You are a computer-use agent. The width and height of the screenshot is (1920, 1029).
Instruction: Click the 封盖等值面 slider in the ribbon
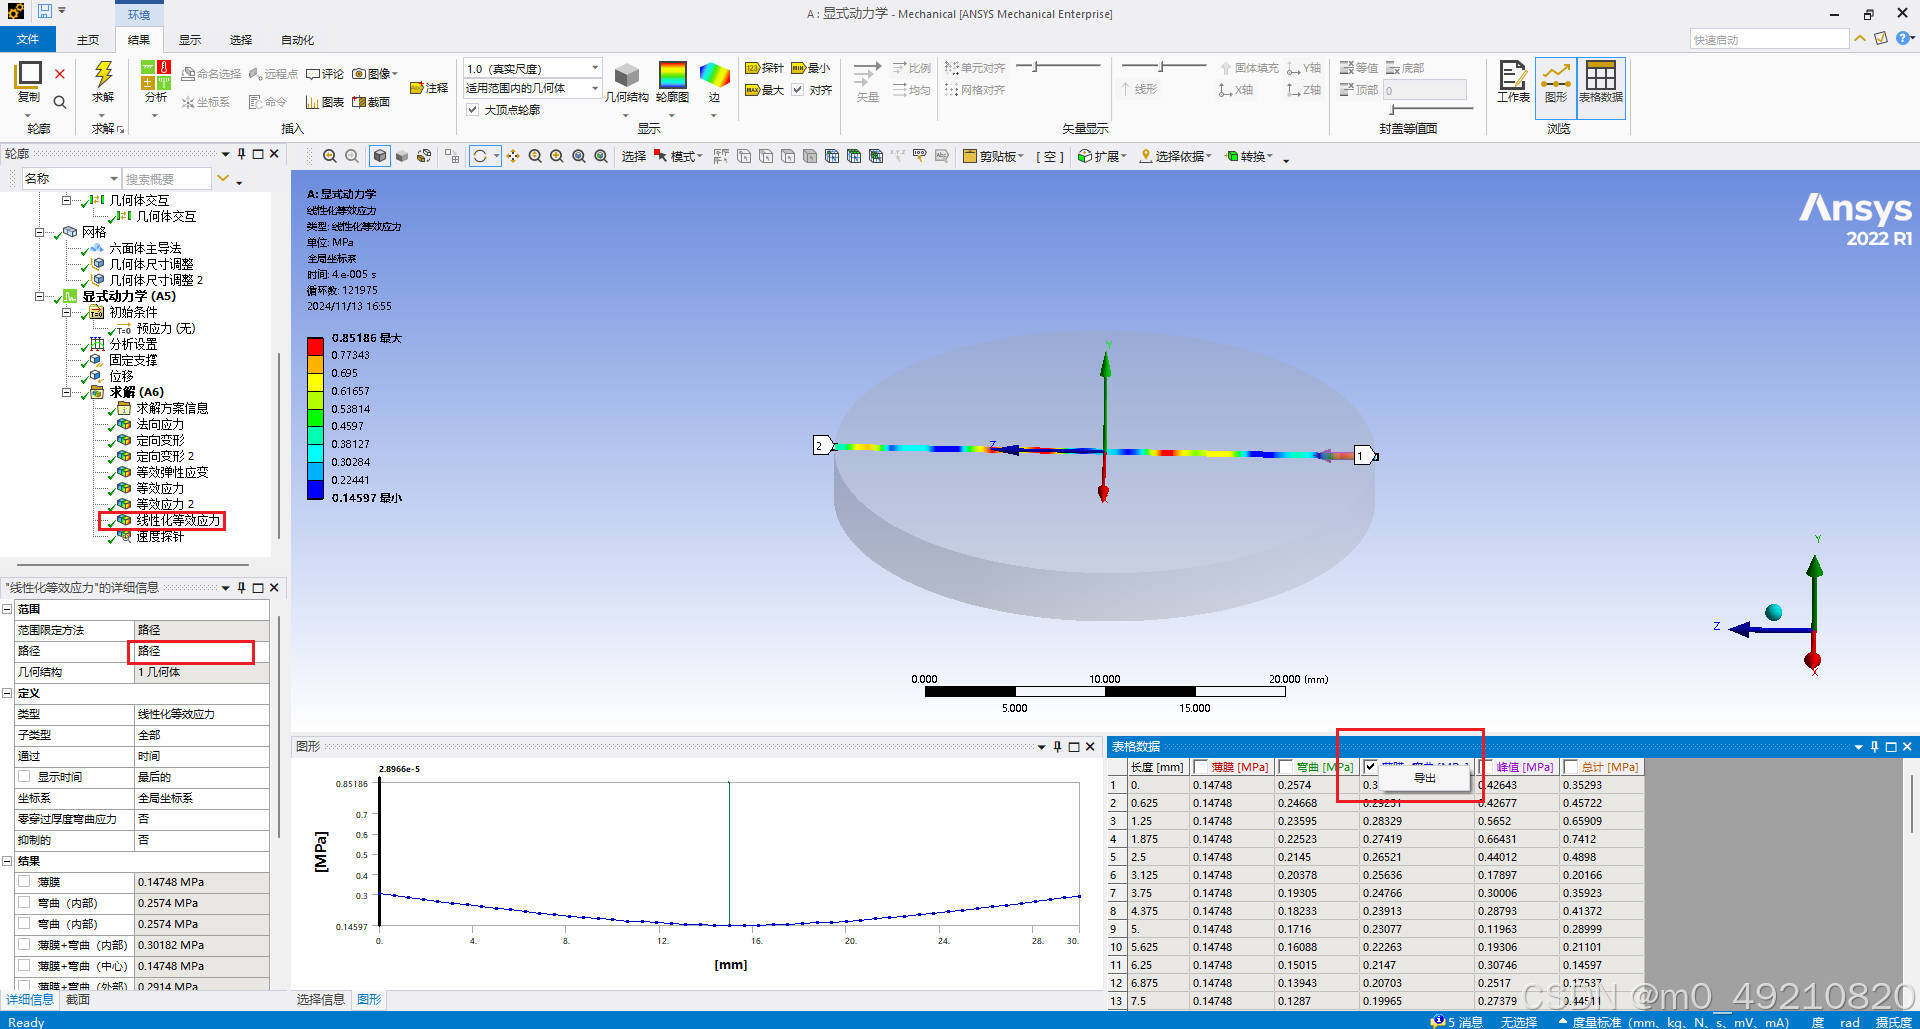pos(1431,109)
